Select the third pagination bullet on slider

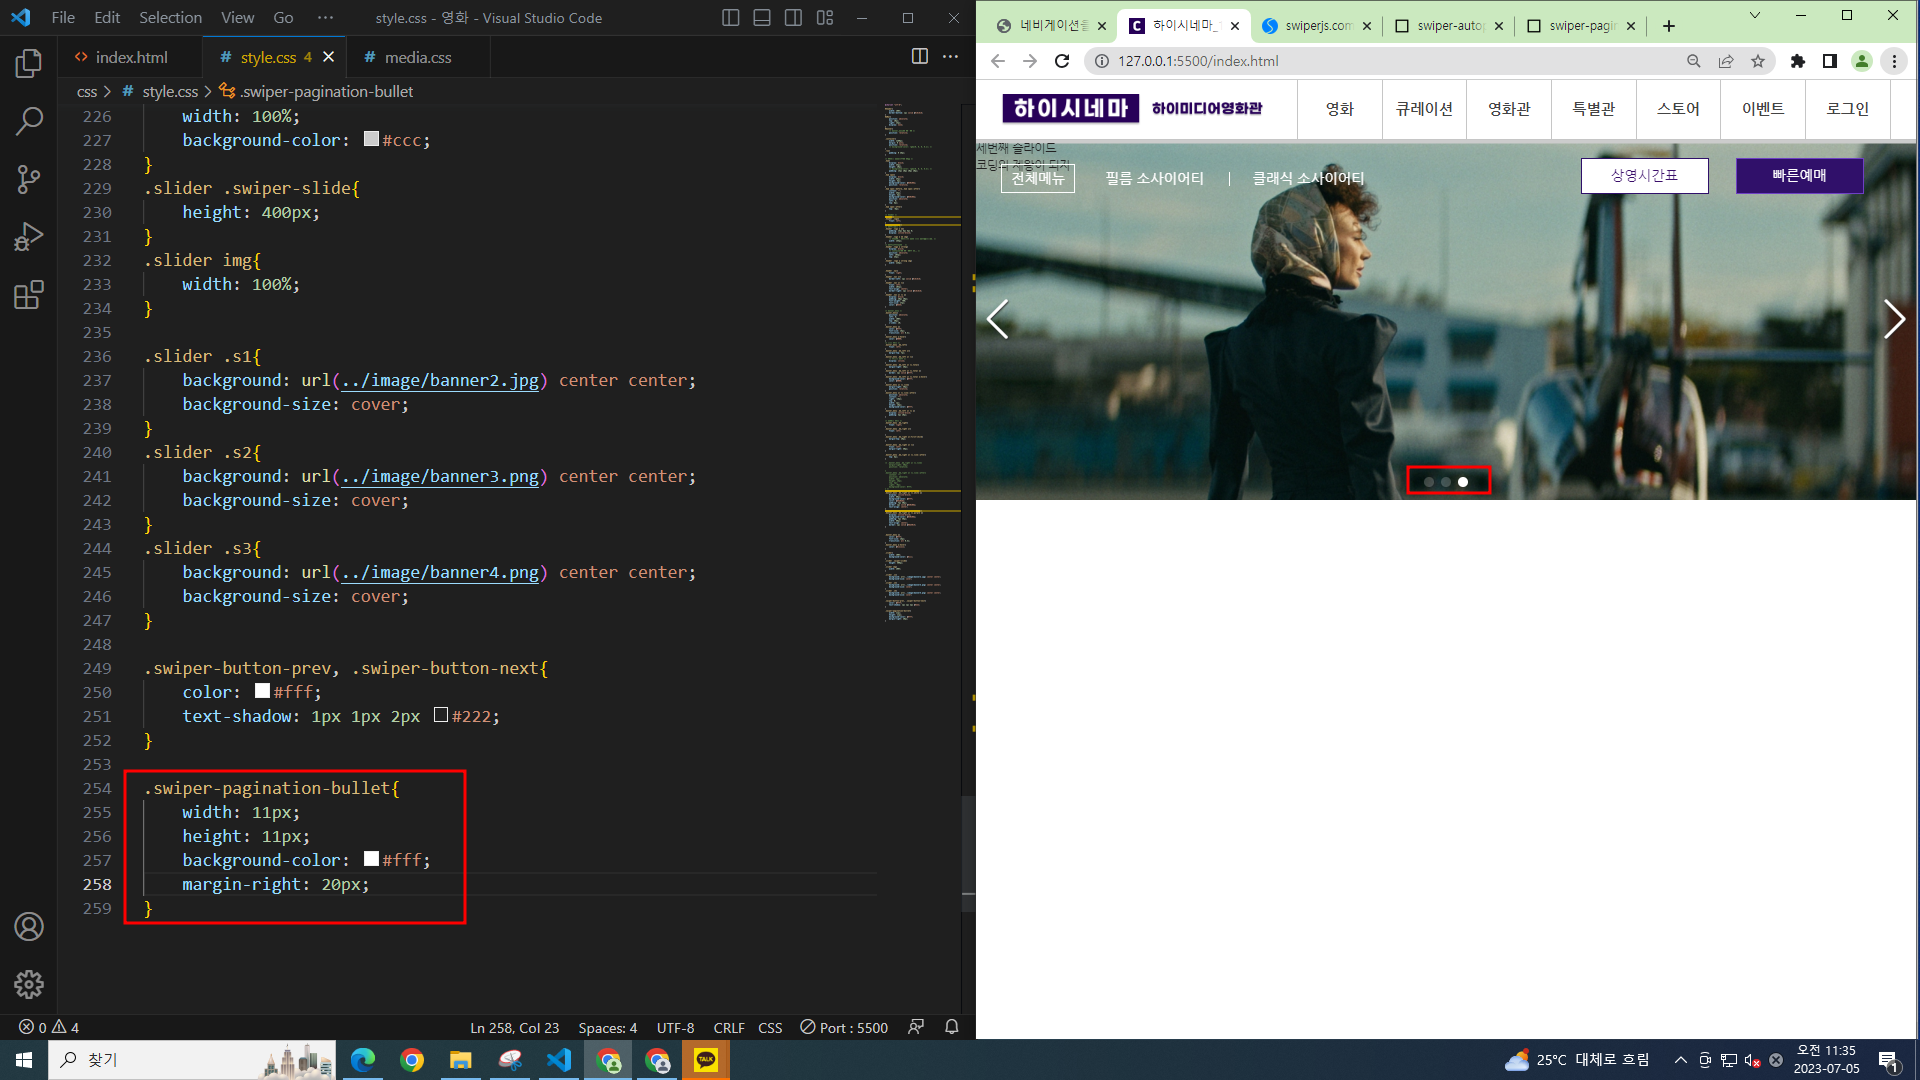pos(1463,482)
